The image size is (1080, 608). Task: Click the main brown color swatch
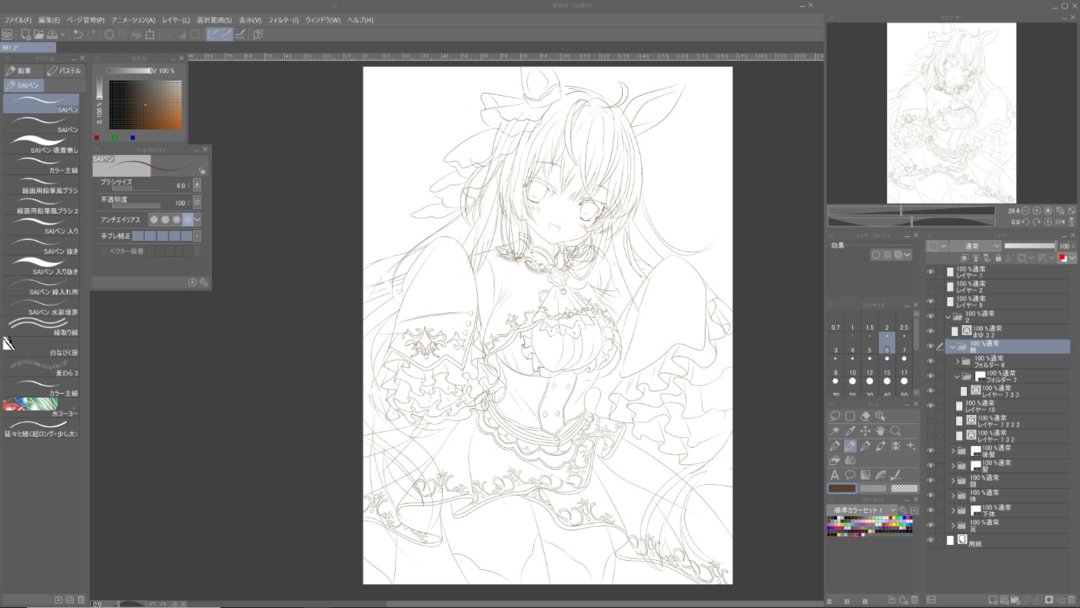click(x=842, y=488)
